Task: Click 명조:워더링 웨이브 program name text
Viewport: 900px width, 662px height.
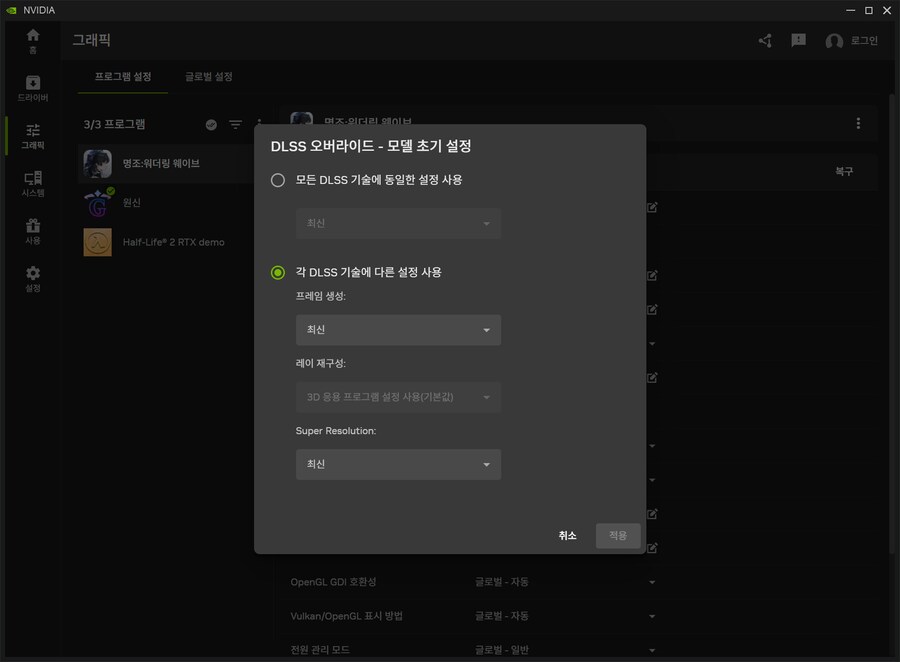Action: 161,164
